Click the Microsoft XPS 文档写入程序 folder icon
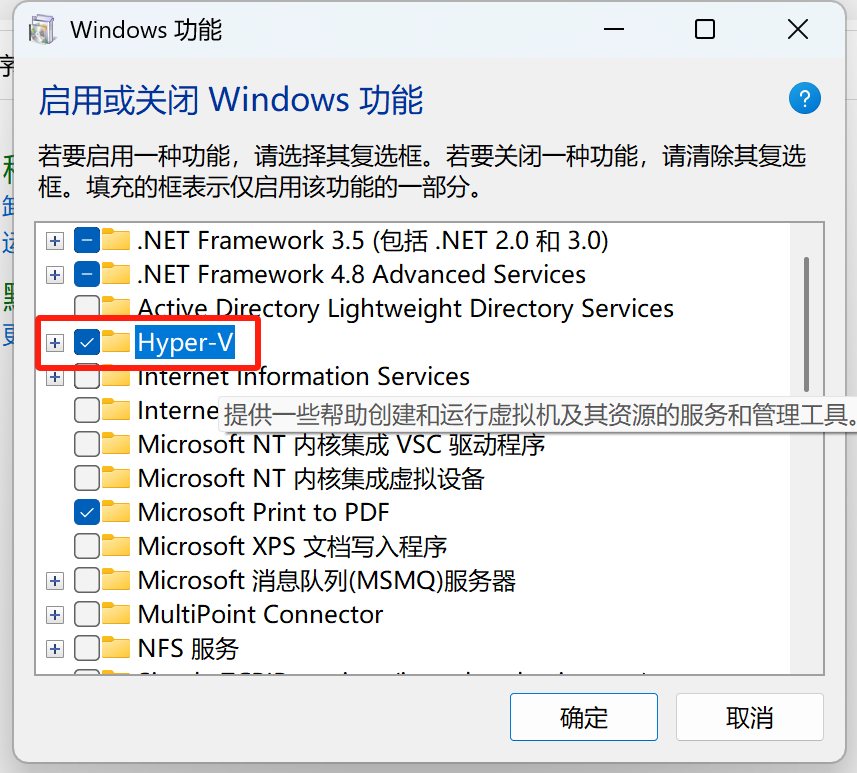Screen dimensions: 857x773 (x=117, y=546)
